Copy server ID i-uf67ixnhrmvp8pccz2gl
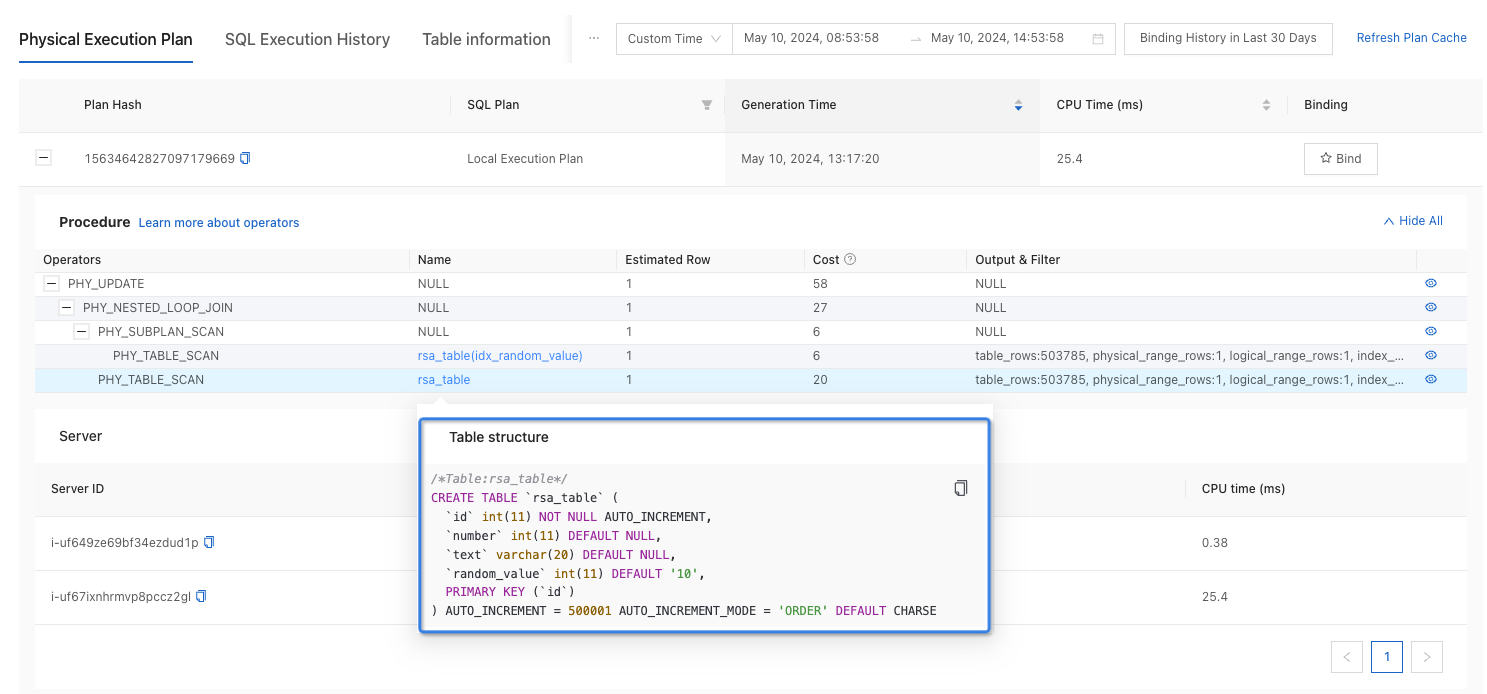The image size is (1487, 694). pos(201,596)
